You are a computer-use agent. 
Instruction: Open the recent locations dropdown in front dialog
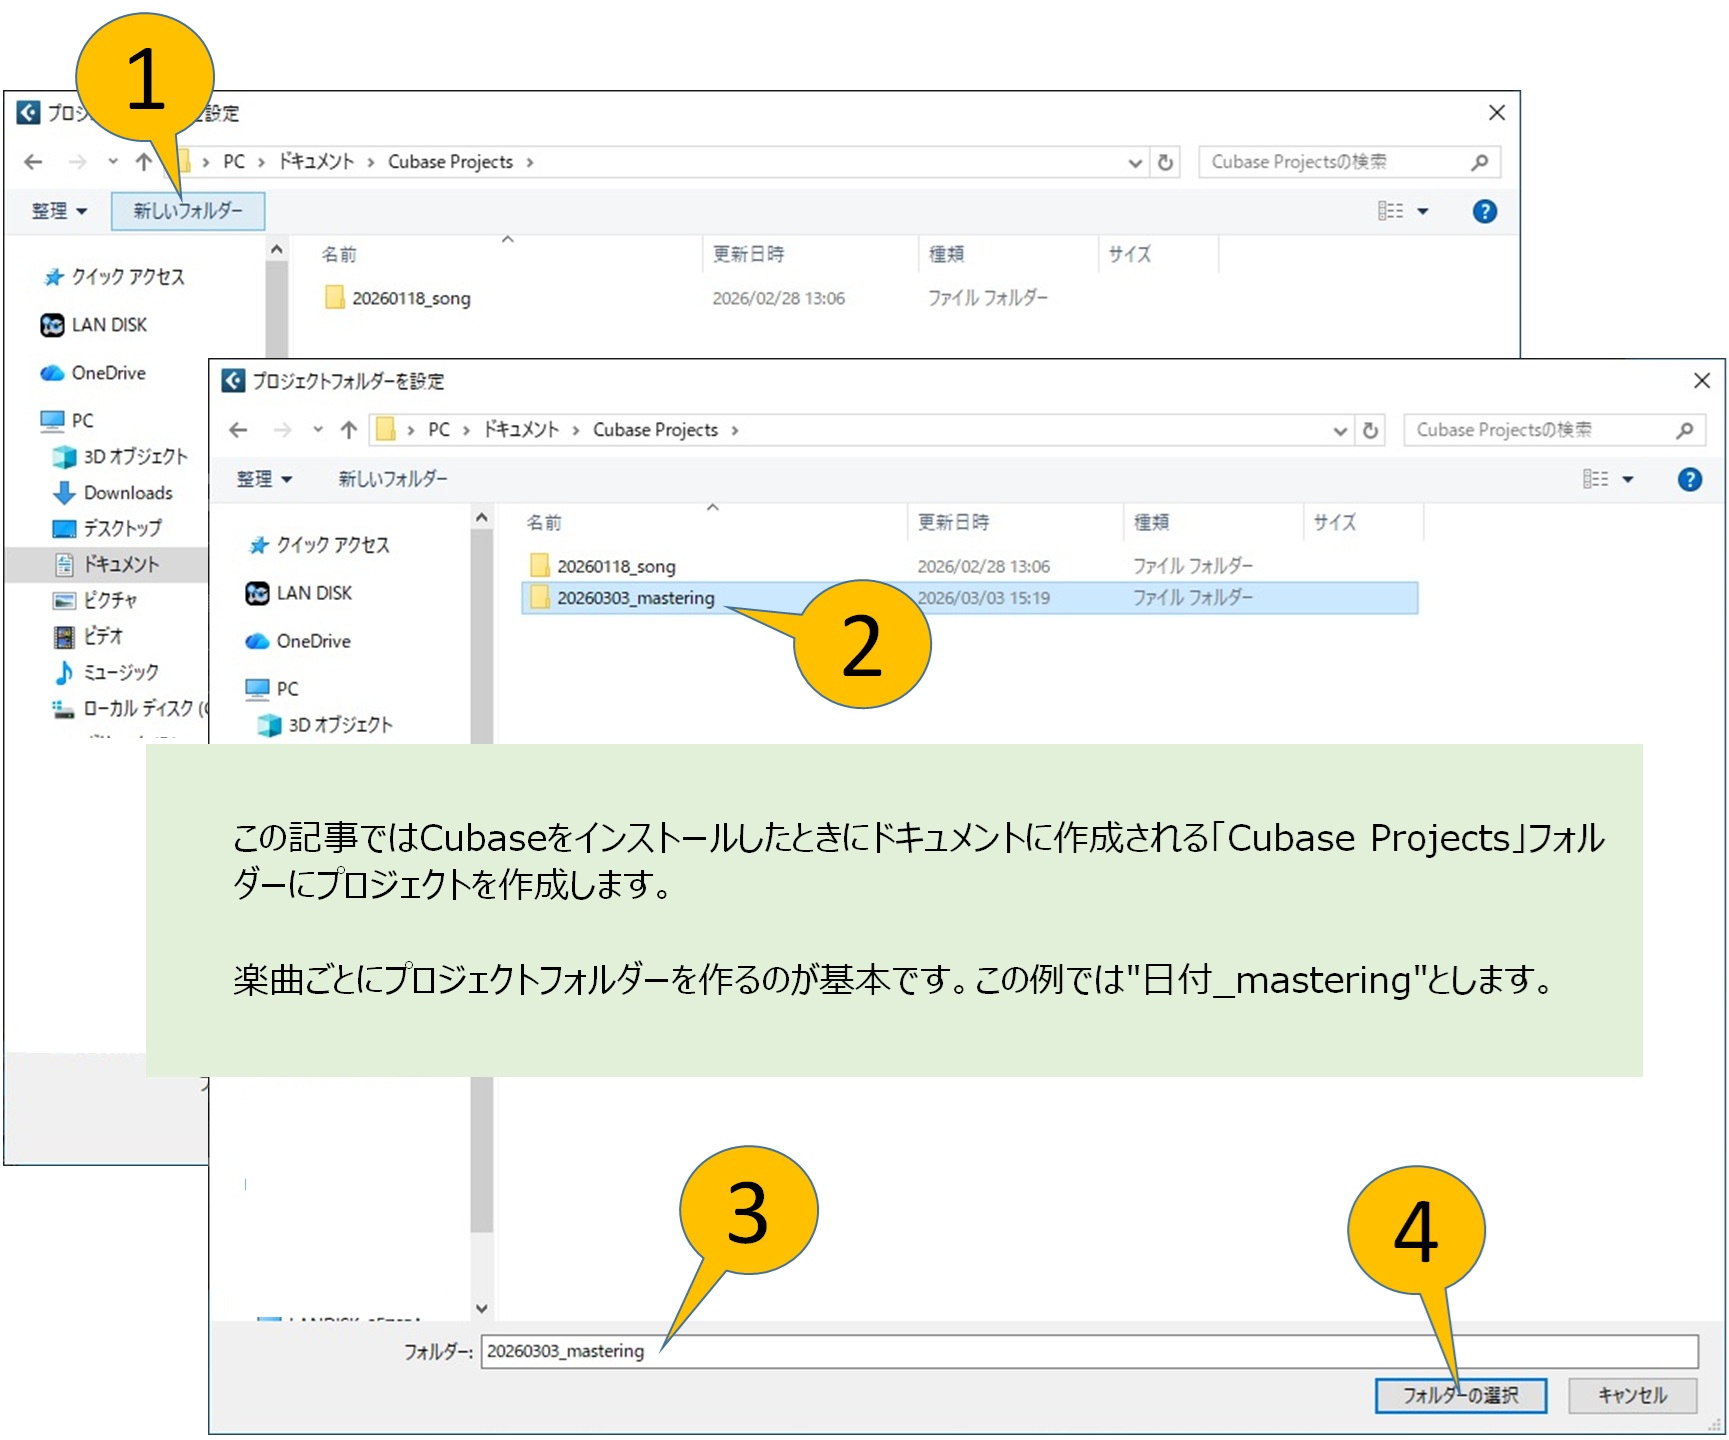click(318, 431)
